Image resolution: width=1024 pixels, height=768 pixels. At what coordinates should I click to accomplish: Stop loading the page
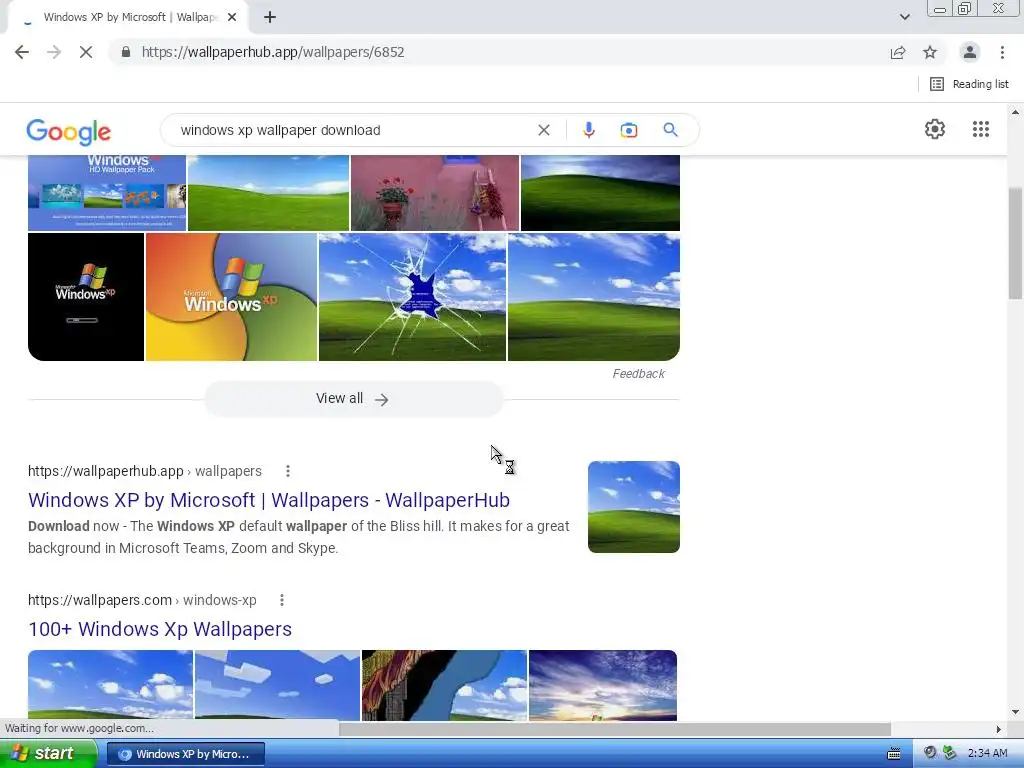86,52
